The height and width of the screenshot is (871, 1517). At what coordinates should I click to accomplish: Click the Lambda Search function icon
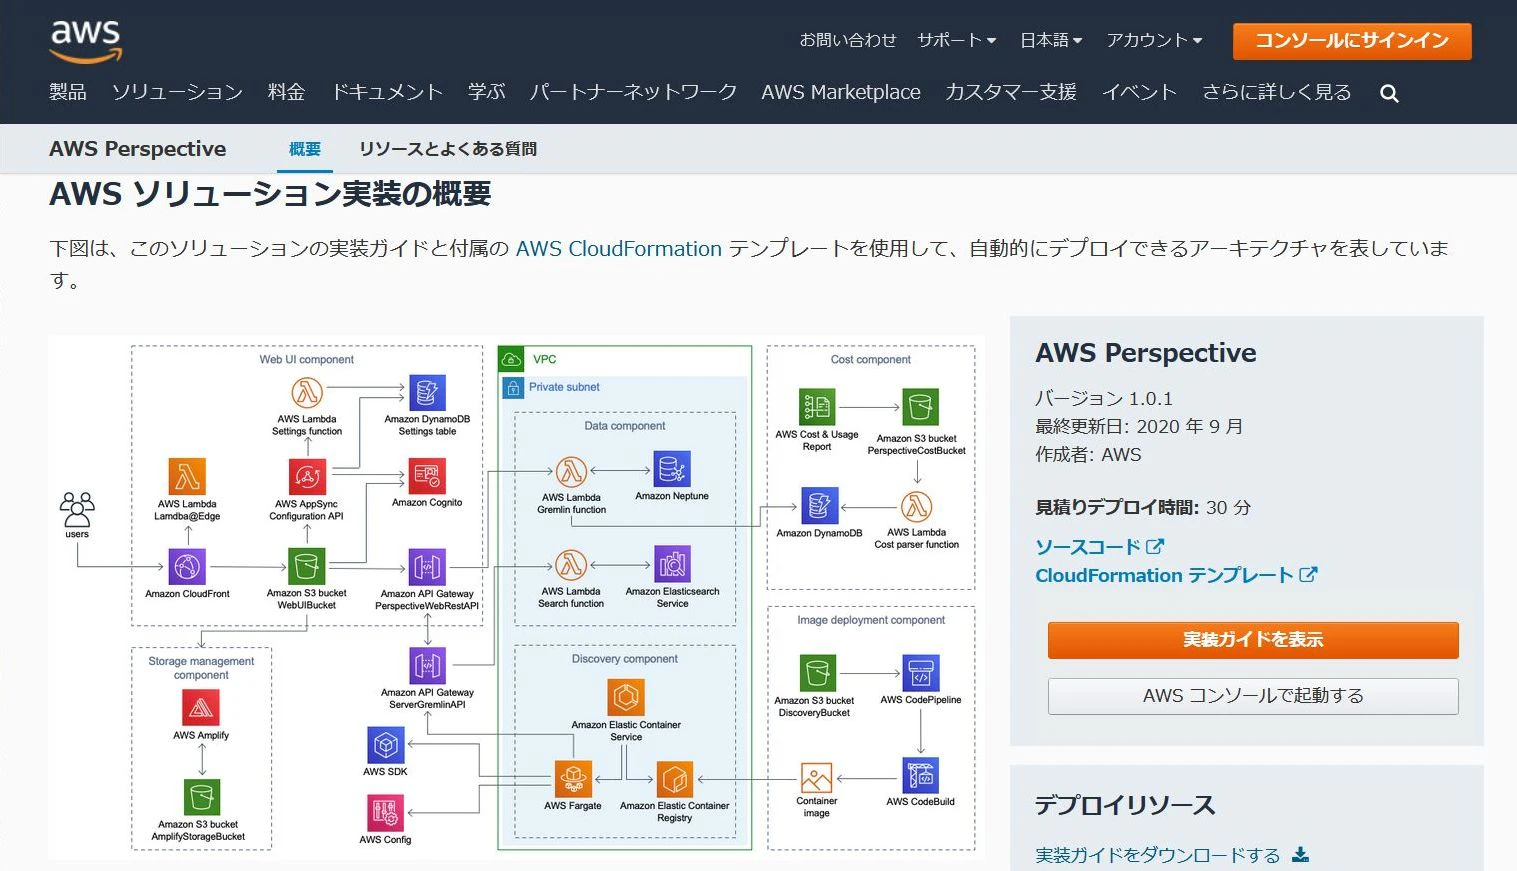(x=571, y=565)
